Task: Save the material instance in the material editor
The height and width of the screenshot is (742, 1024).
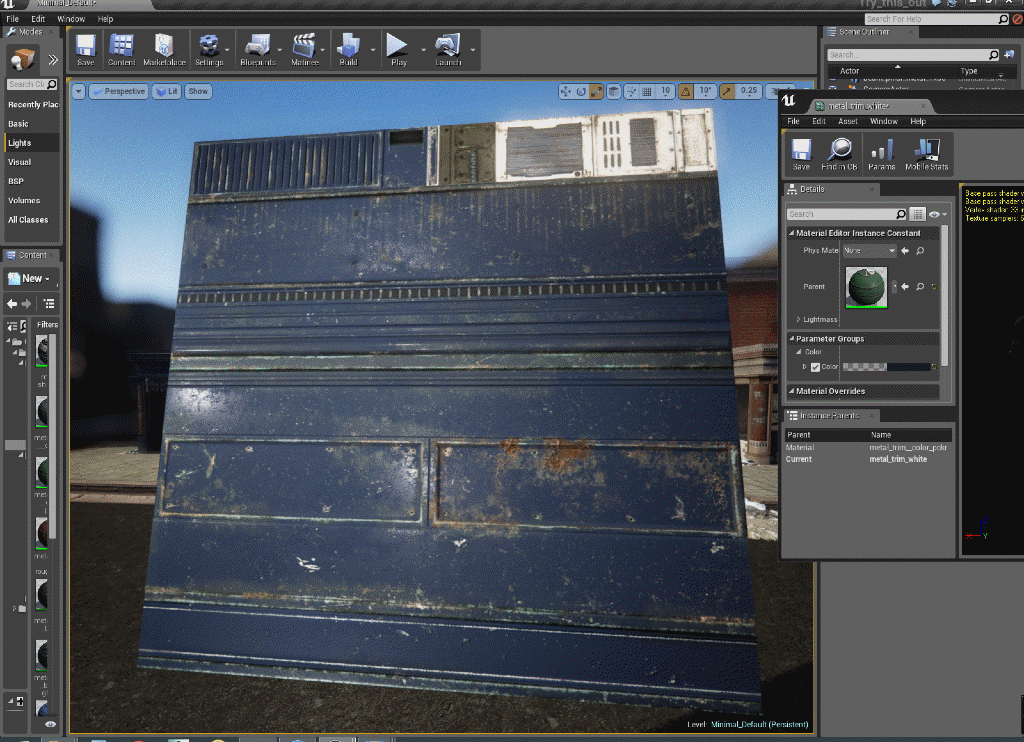Action: tap(801, 154)
